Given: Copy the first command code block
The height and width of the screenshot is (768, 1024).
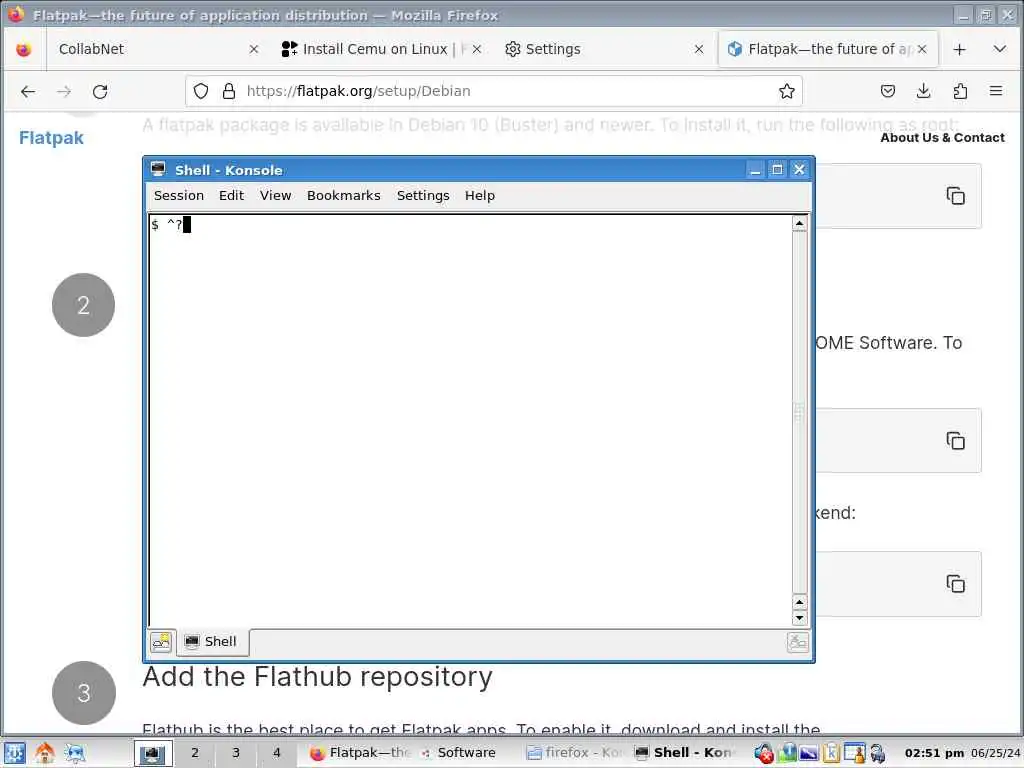Looking at the screenshot, I should click(955, 196).
